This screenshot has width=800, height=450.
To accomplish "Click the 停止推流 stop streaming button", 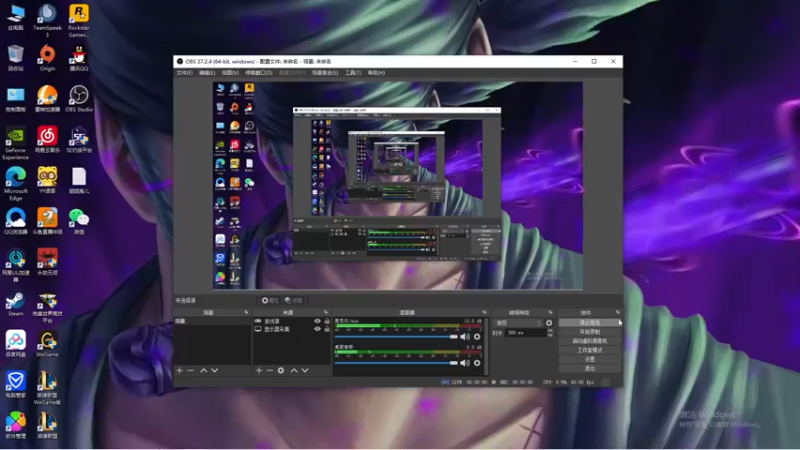I will (x=590, y=323).
